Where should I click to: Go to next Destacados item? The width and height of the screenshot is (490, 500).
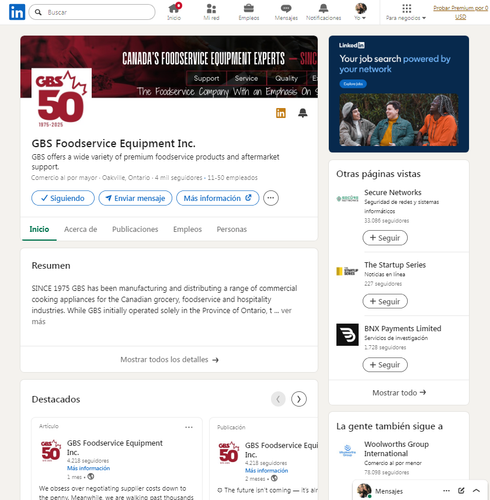[299, 399]
